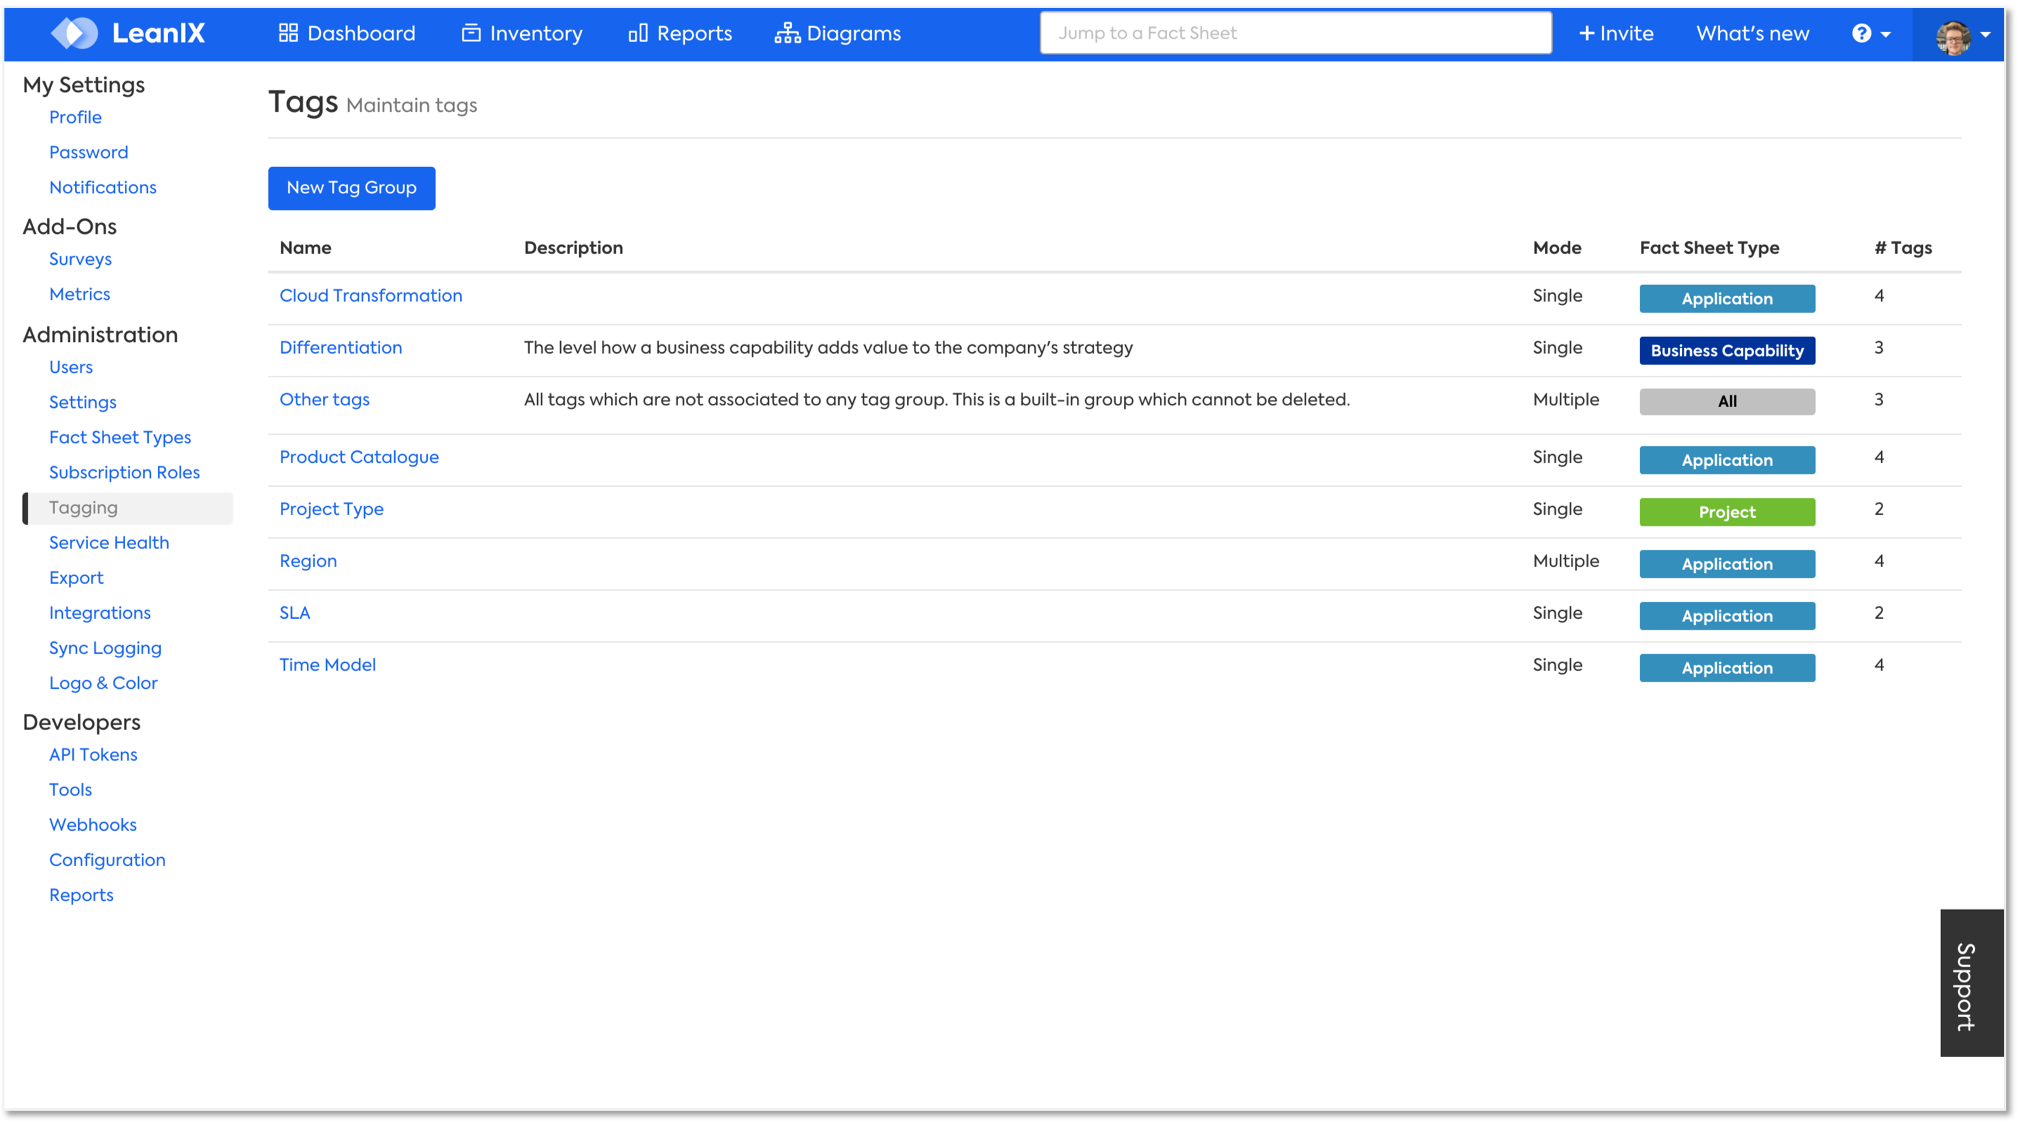Expand the user profile dropdown arrow
Screen dimensions: 2018x1122
tap(1986, 34)
